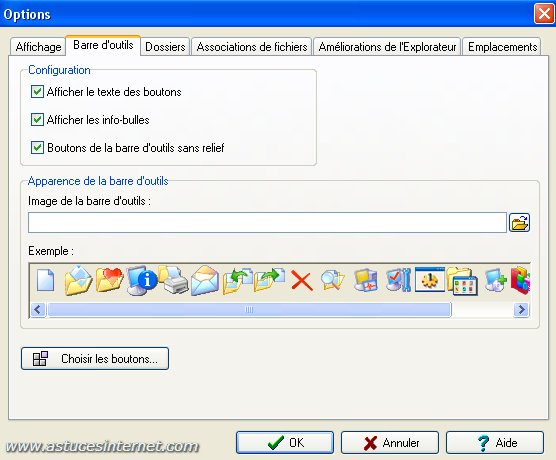Uncheck Afficher les info-bulles
Screen dimensions: 556x460
click(37, 120)
